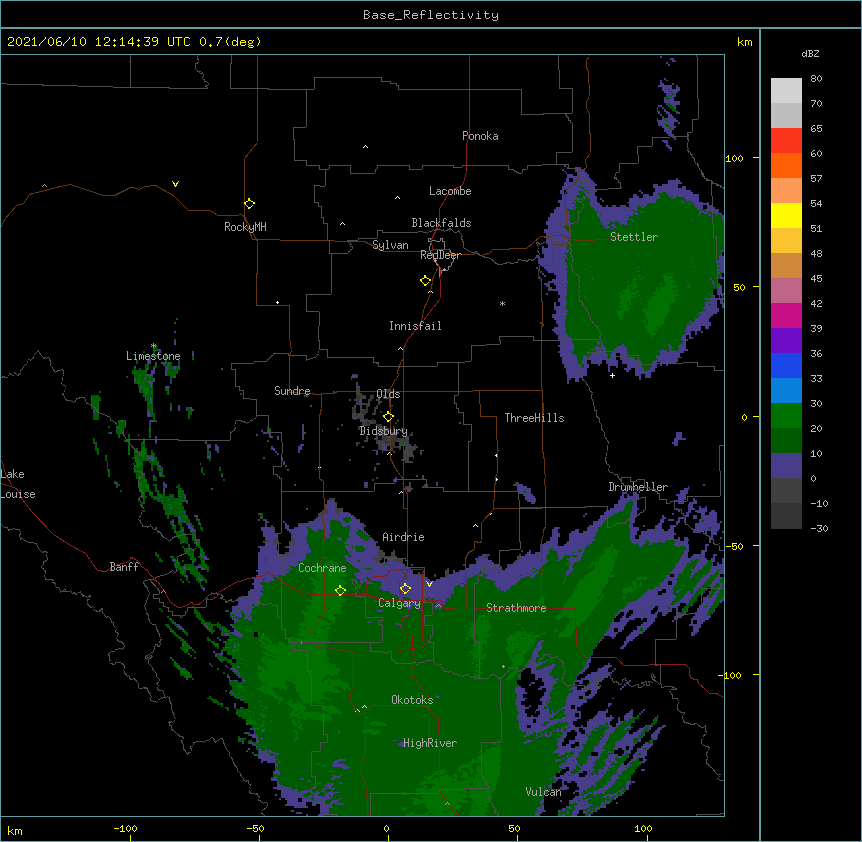Select the Vulcan label
The height and width of the screenshot is (842, 862).
point(543,792)
